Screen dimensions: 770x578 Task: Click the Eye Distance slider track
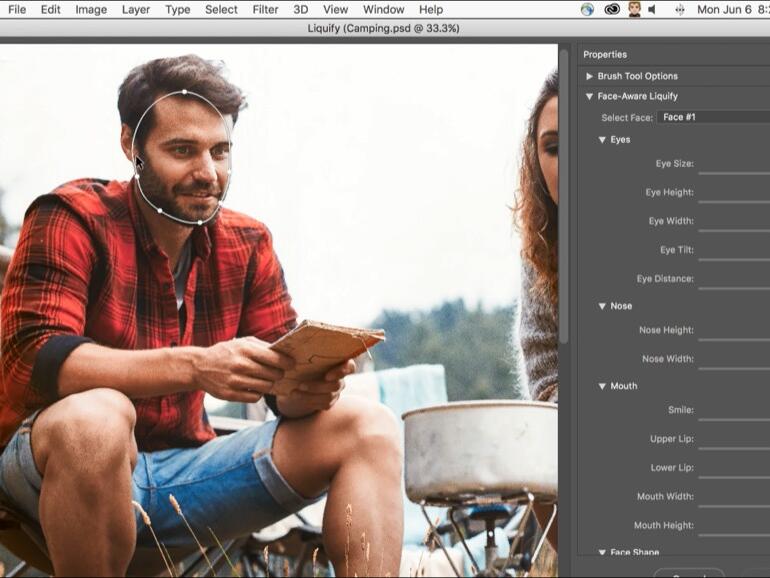click(734, 288)
